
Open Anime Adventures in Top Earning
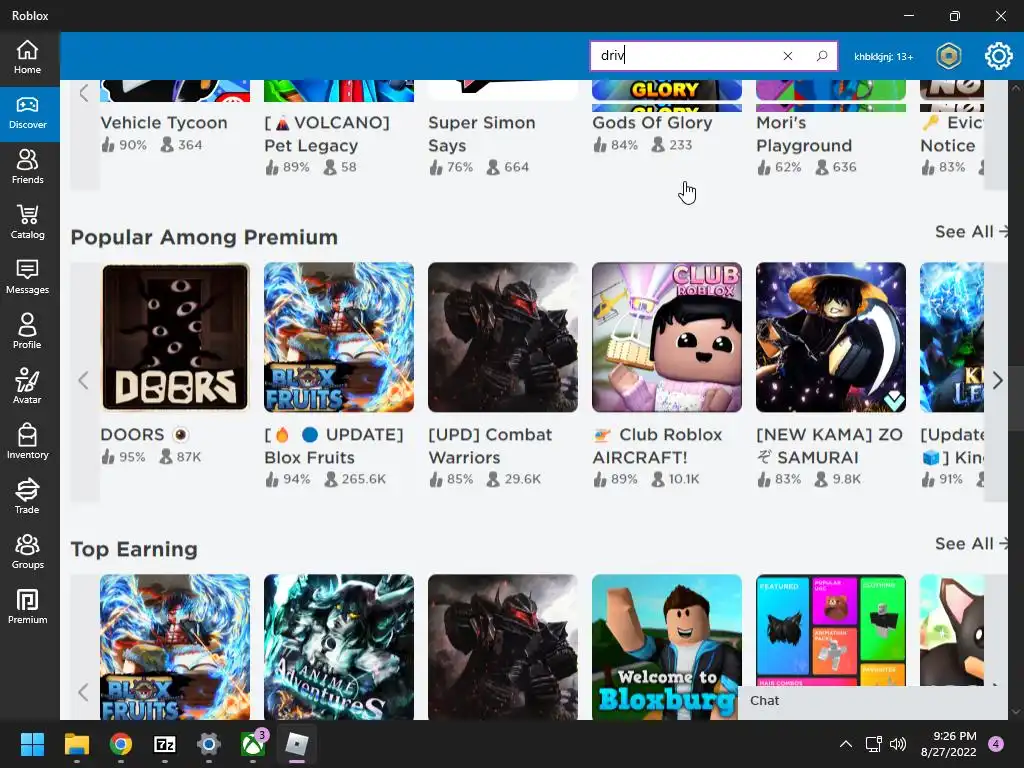[339, 647]
